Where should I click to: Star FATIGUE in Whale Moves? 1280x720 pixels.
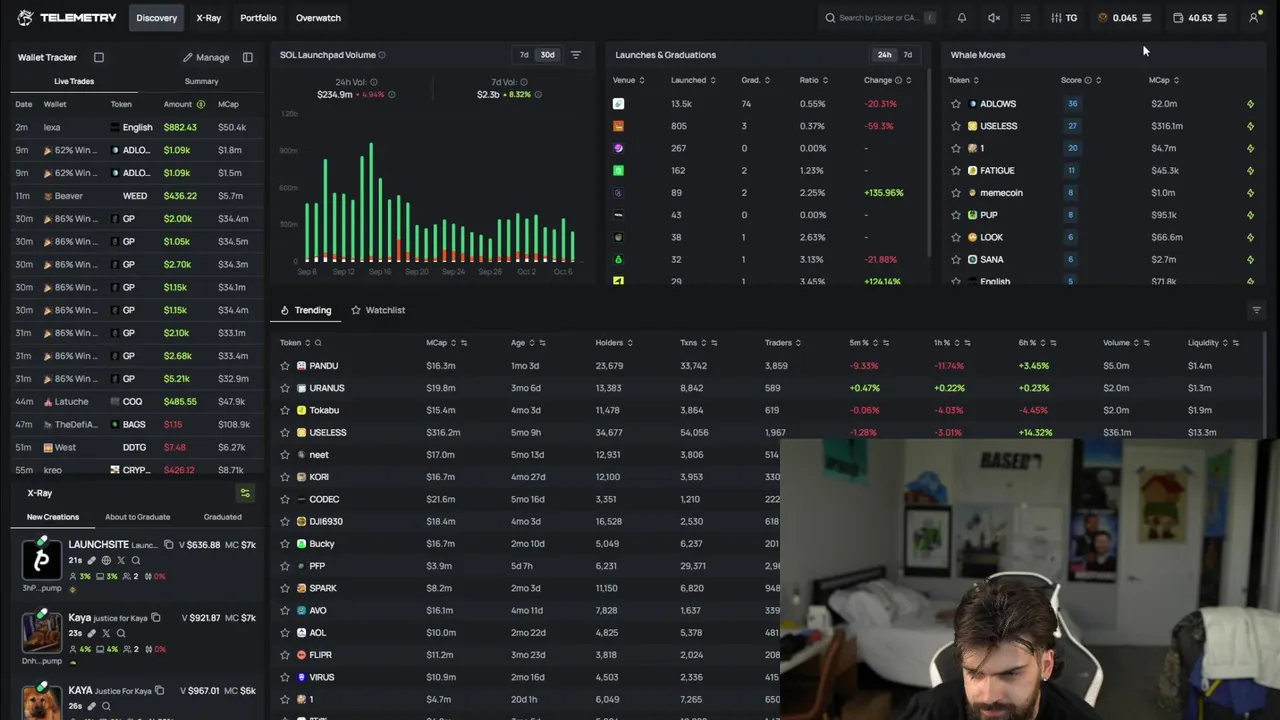956,171
